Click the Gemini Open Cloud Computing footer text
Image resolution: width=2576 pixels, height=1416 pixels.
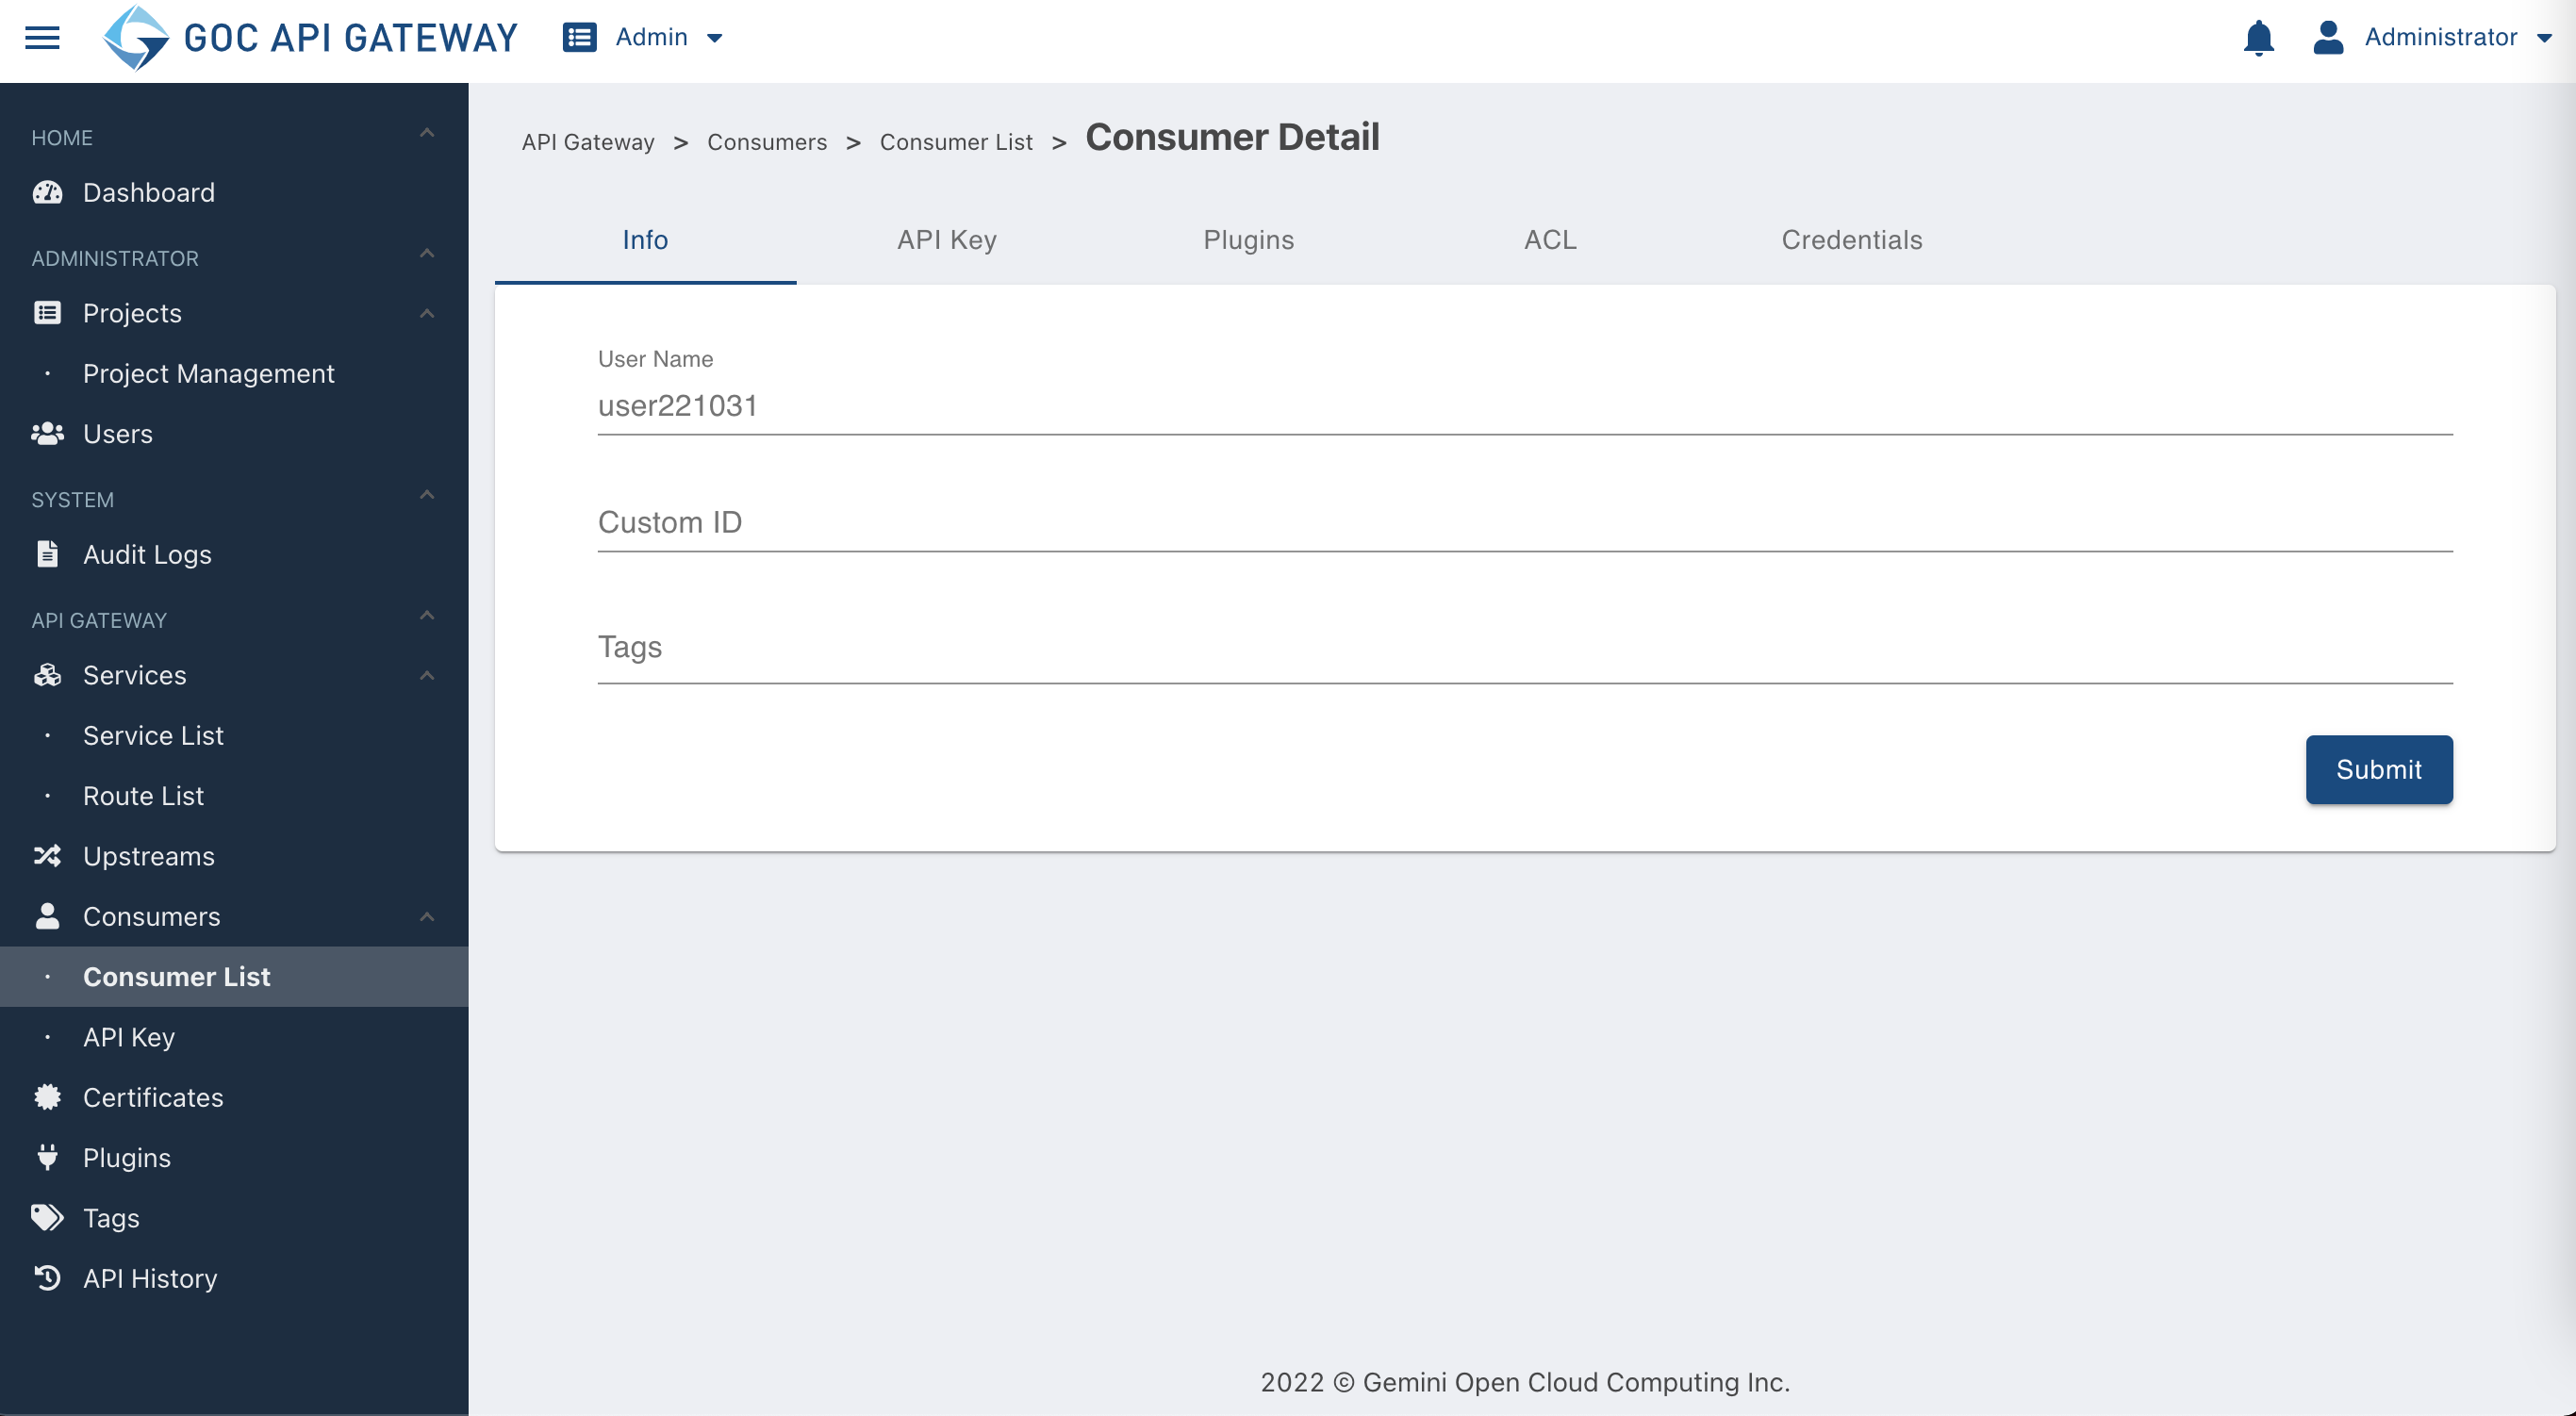1525,1382
